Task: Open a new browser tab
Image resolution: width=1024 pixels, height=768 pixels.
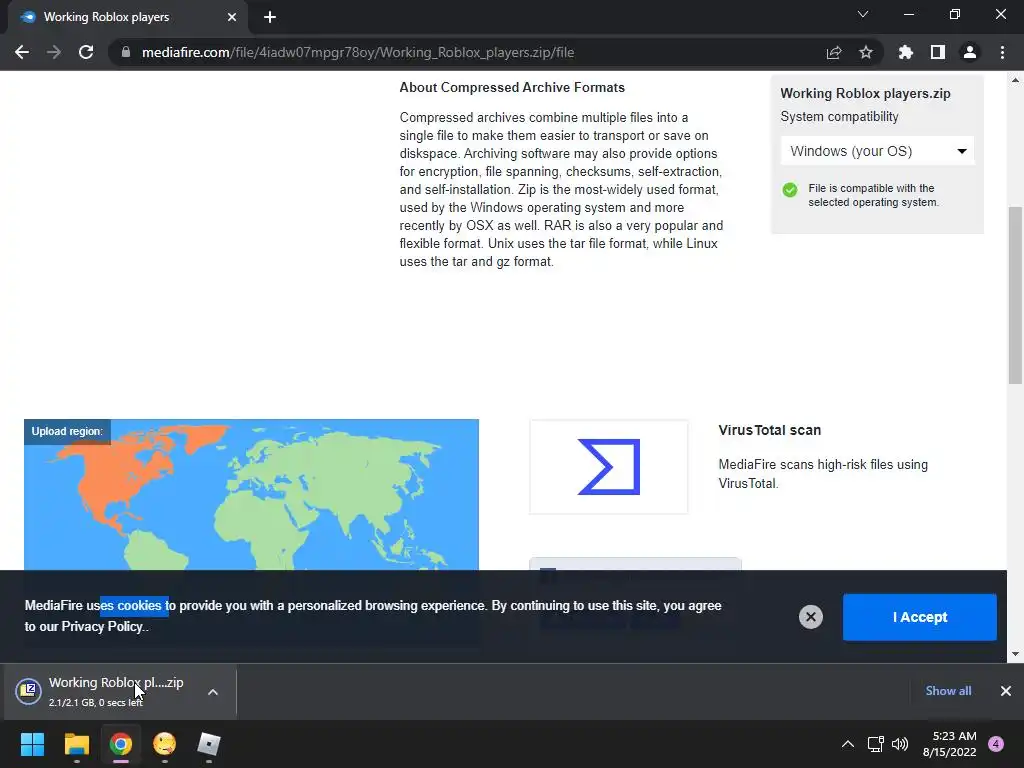Action: pos(270,17)
